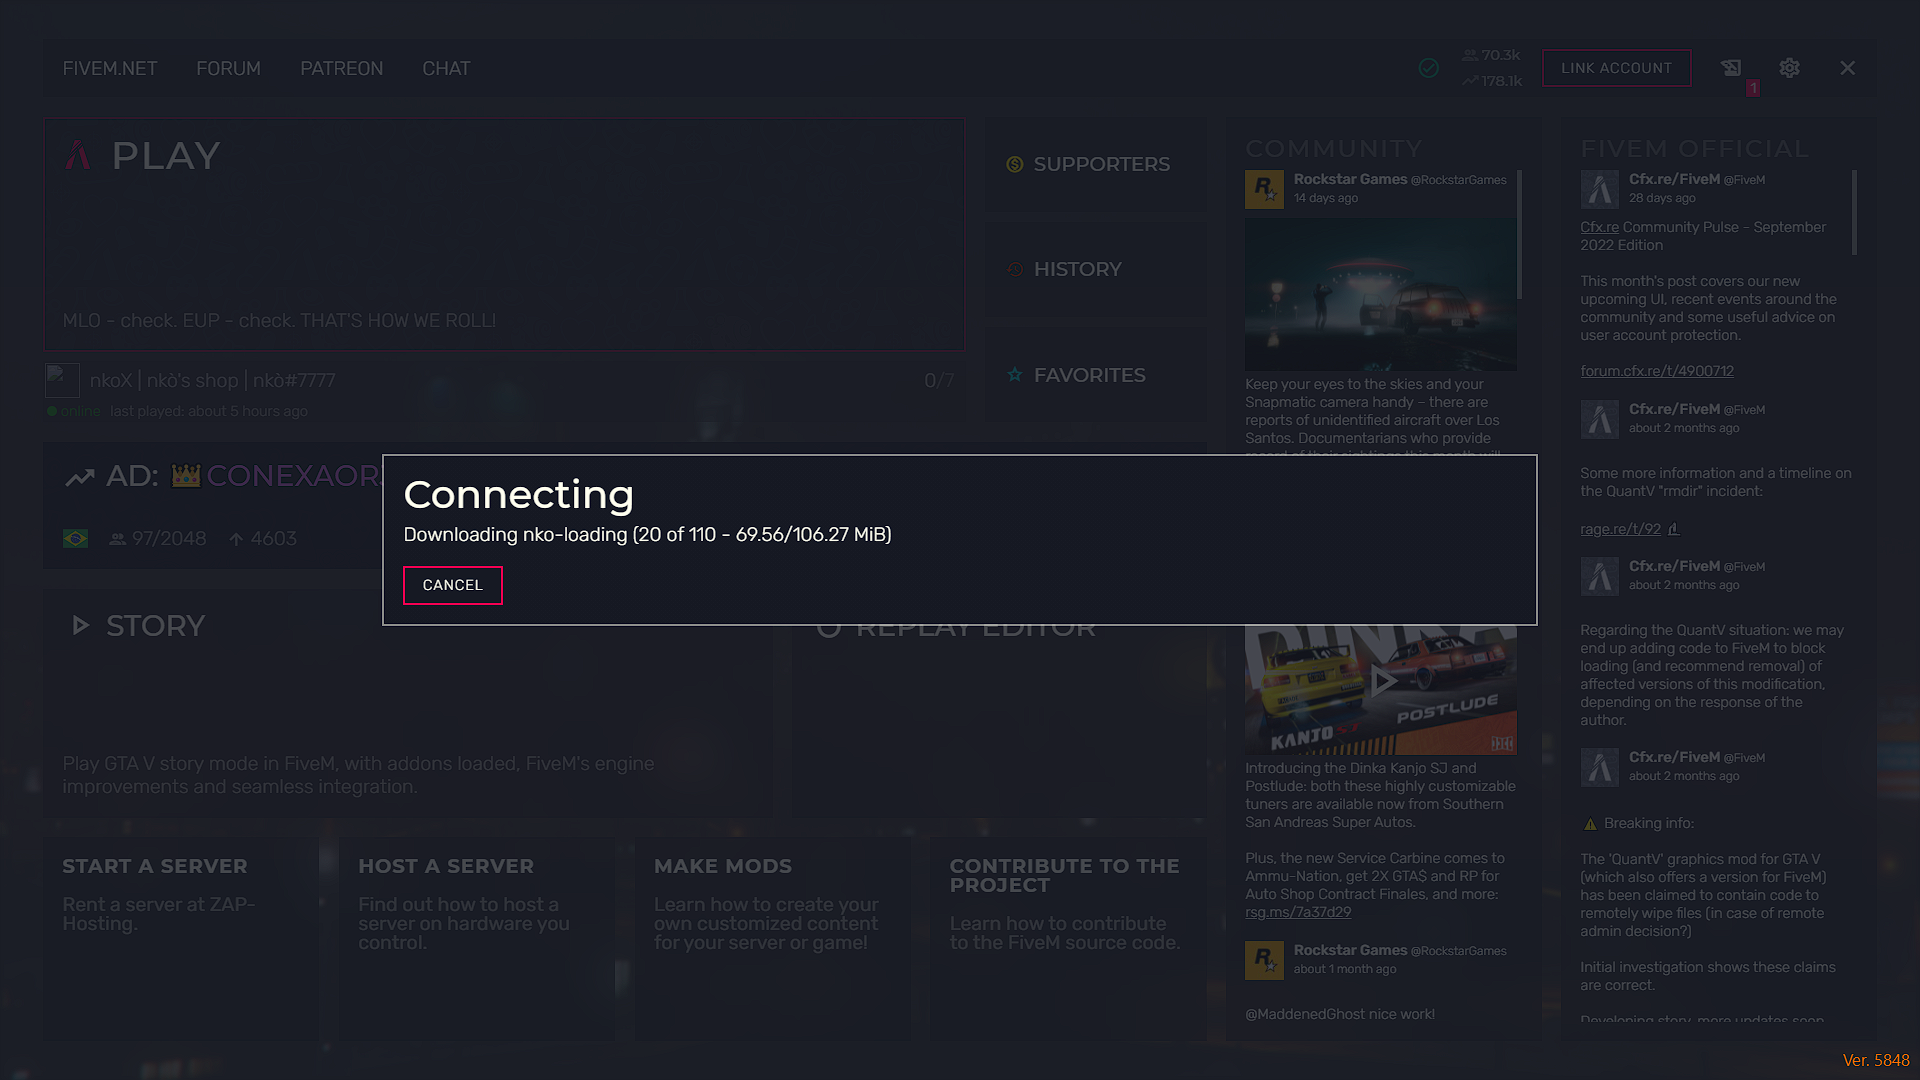1920x1080 pixels.
Task: Click the FiveM logo beside PLAY
Action: tap(78, 155)
